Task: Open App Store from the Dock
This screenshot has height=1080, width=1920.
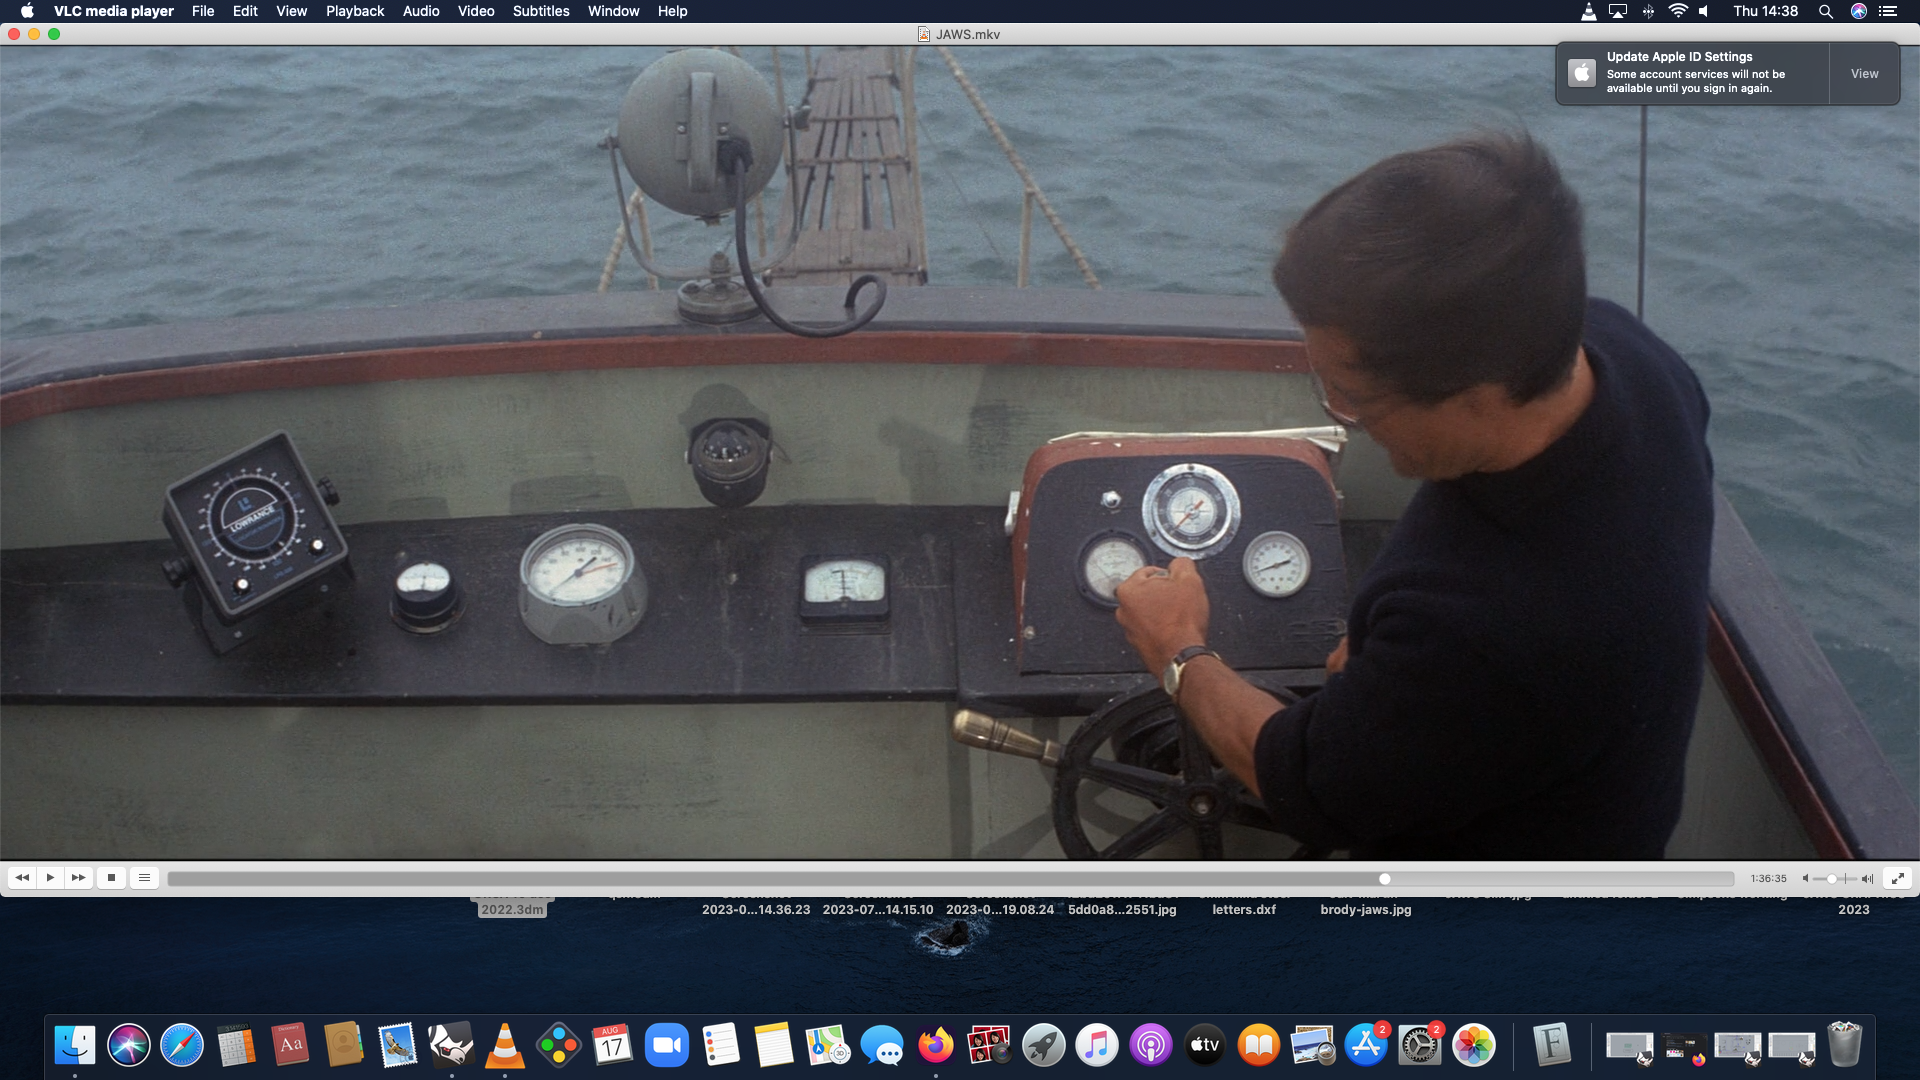Action: tap(1366, 1046)
